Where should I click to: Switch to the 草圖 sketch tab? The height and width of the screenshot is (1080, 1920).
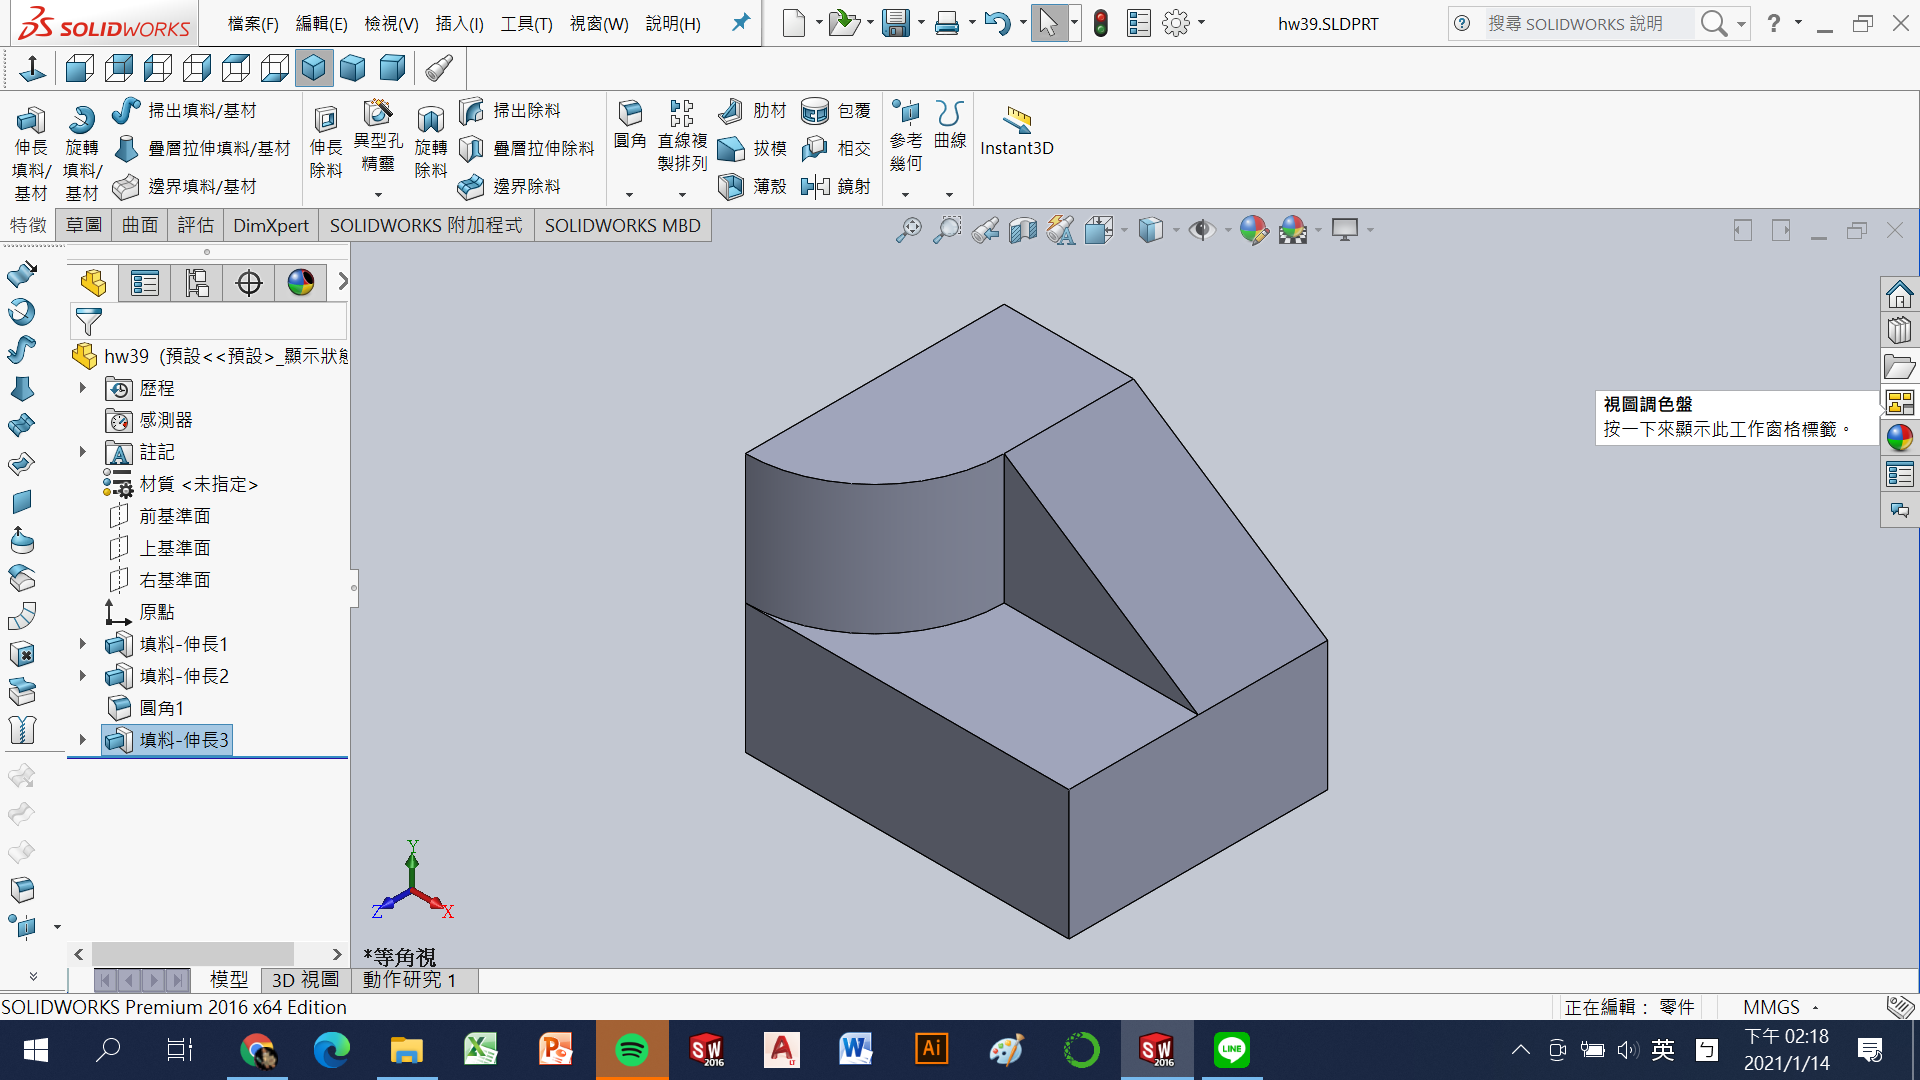tap(84, 225)
